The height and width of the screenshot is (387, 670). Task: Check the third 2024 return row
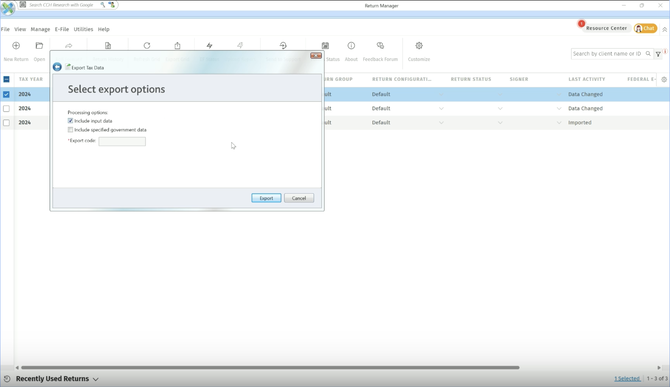(6, 123)
